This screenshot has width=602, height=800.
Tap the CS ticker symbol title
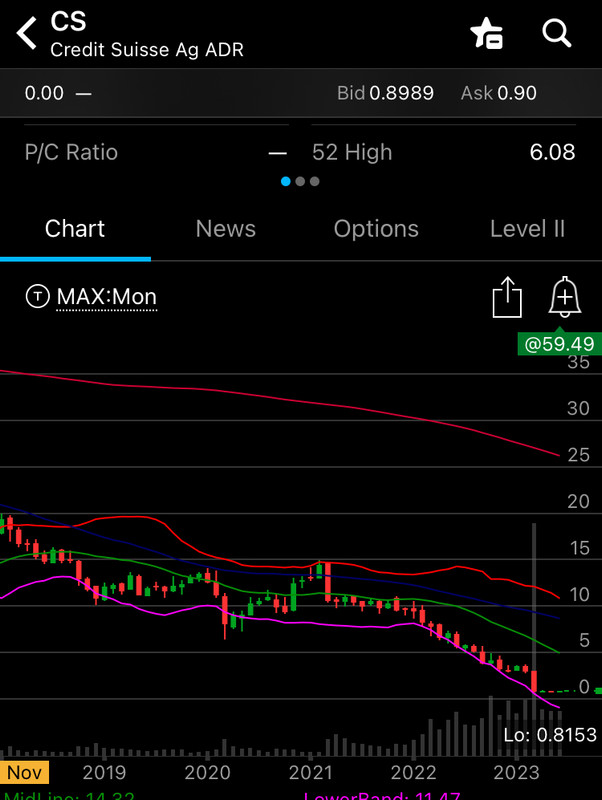click(x=68, y=21)
